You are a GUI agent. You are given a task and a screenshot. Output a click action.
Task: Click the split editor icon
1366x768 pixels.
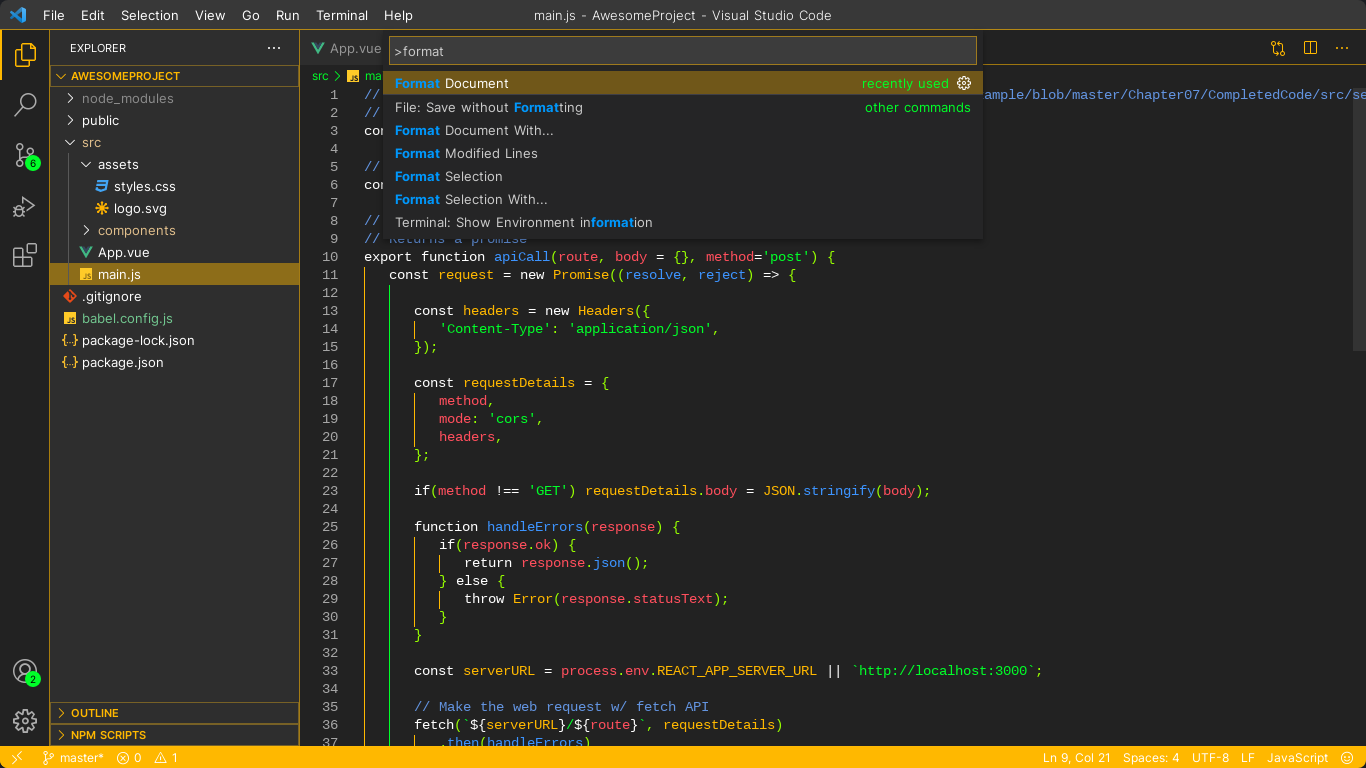point(1311,47)
